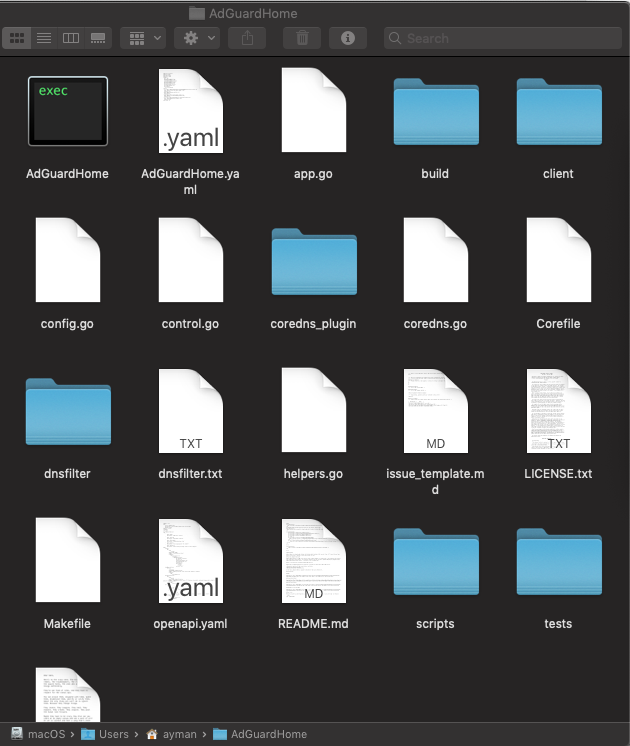This screenshot has width=630, height=746.
Task: Select the client folder icon
Action: click(x=559, y=112)
